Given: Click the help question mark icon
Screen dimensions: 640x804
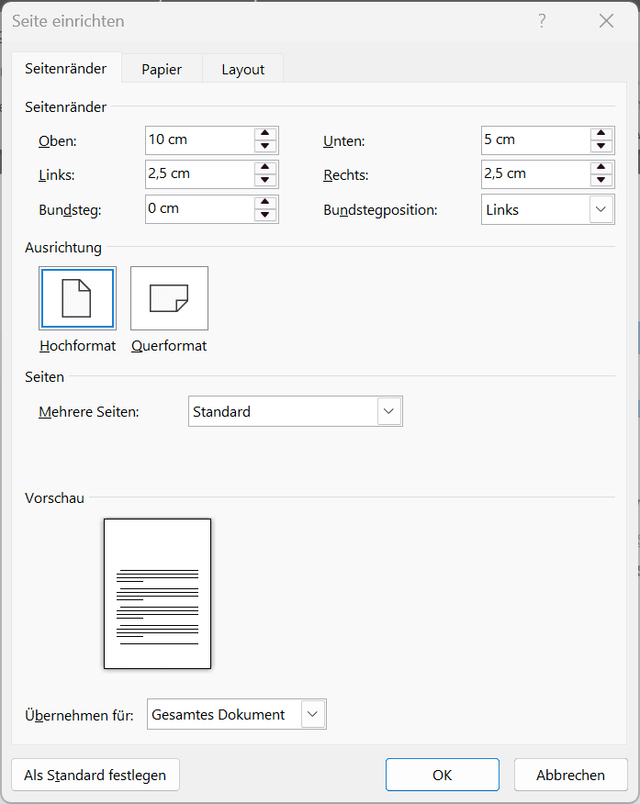Looking at the screenshot, I should pos(542,21).
